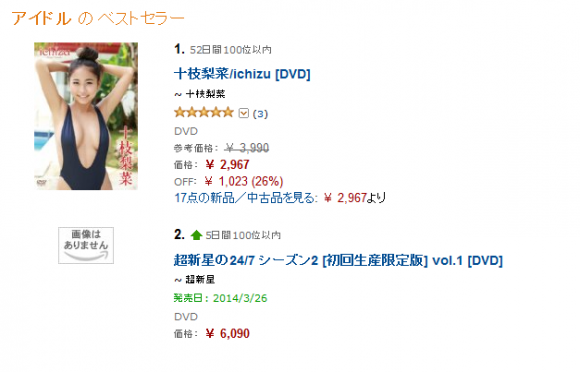580x372 pixels.
Task: Click the ￥2,967 sale price
Action: (x=227, y=165)
